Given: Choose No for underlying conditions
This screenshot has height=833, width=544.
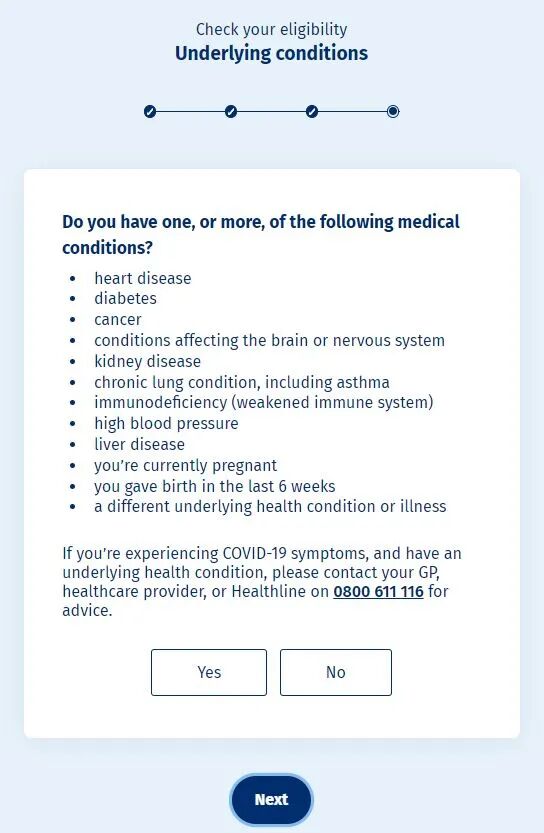Looking at the screenshot, I should (336, 672).
